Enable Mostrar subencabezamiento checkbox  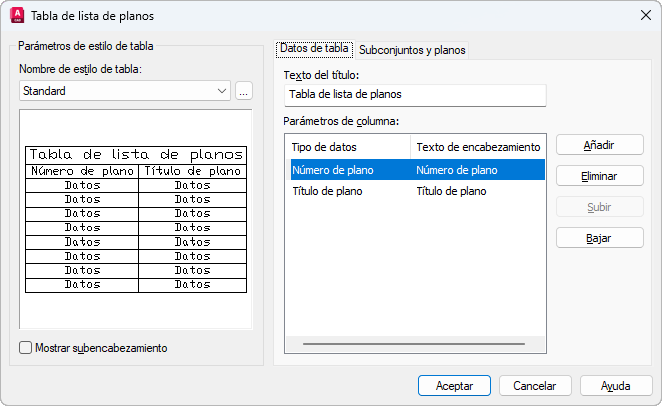pyautogui.click(x=26, y=348)
